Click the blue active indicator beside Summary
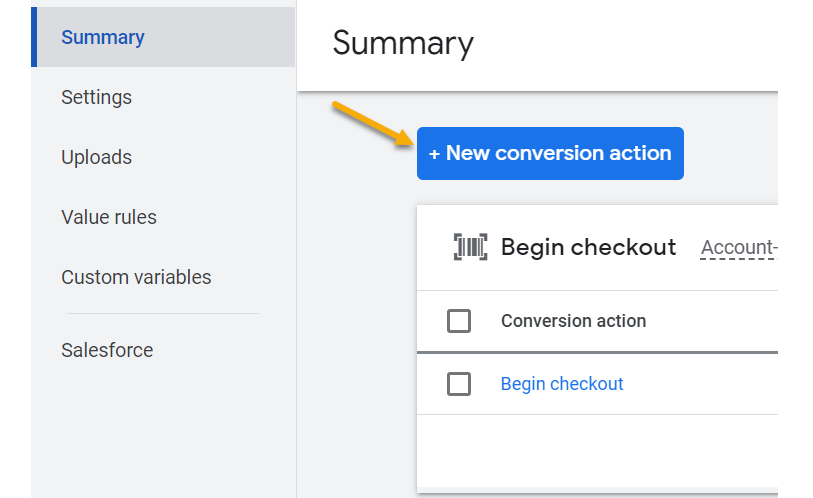813x498 pixels. [x=34, y=37]
